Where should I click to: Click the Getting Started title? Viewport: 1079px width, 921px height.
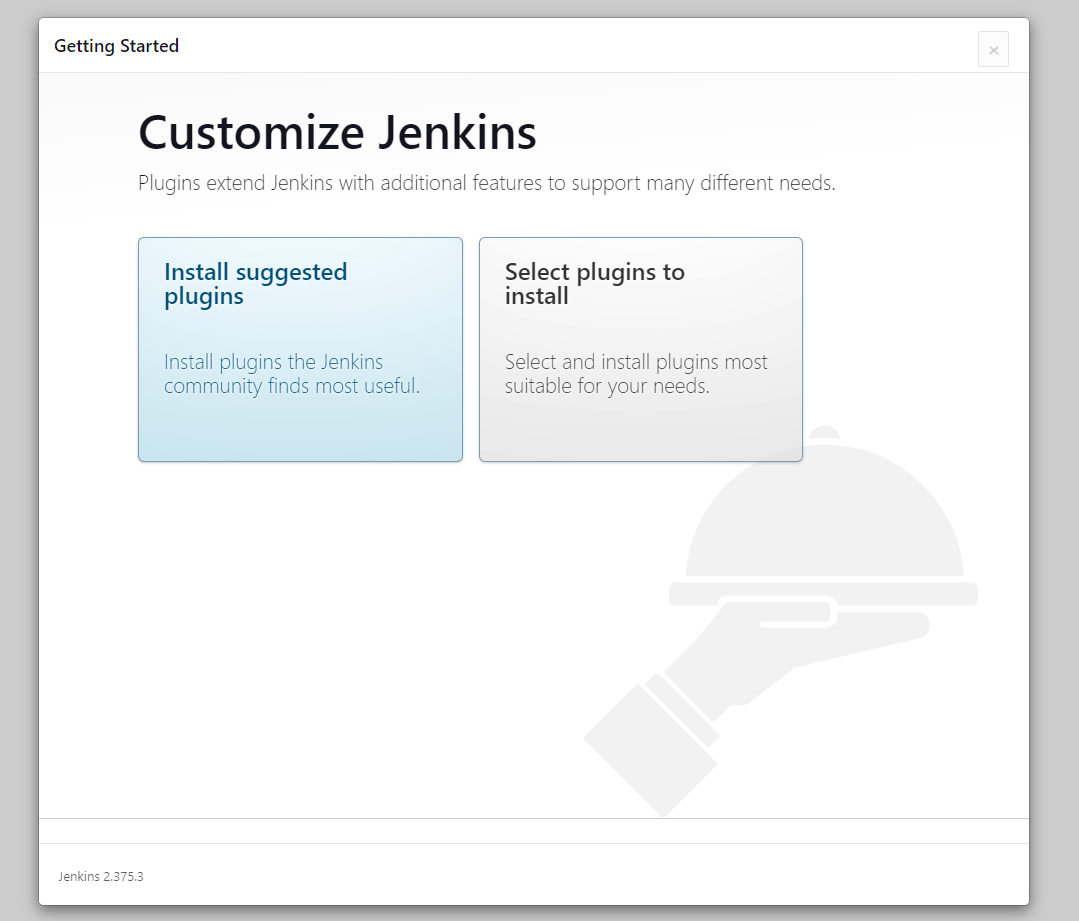tap(117, 46)
